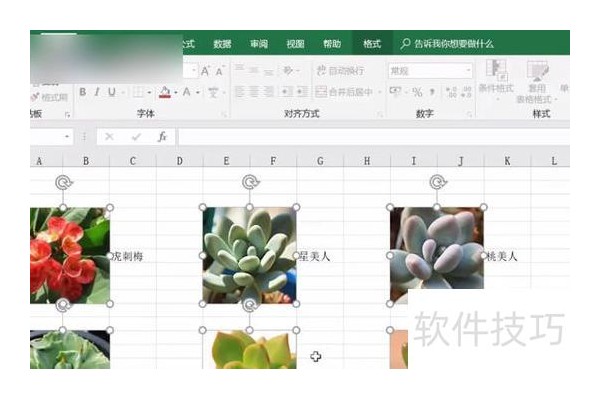Apply Percent Style format
Image resolution: width=600 pixels, height=400 pixels.
click(417, 92)
